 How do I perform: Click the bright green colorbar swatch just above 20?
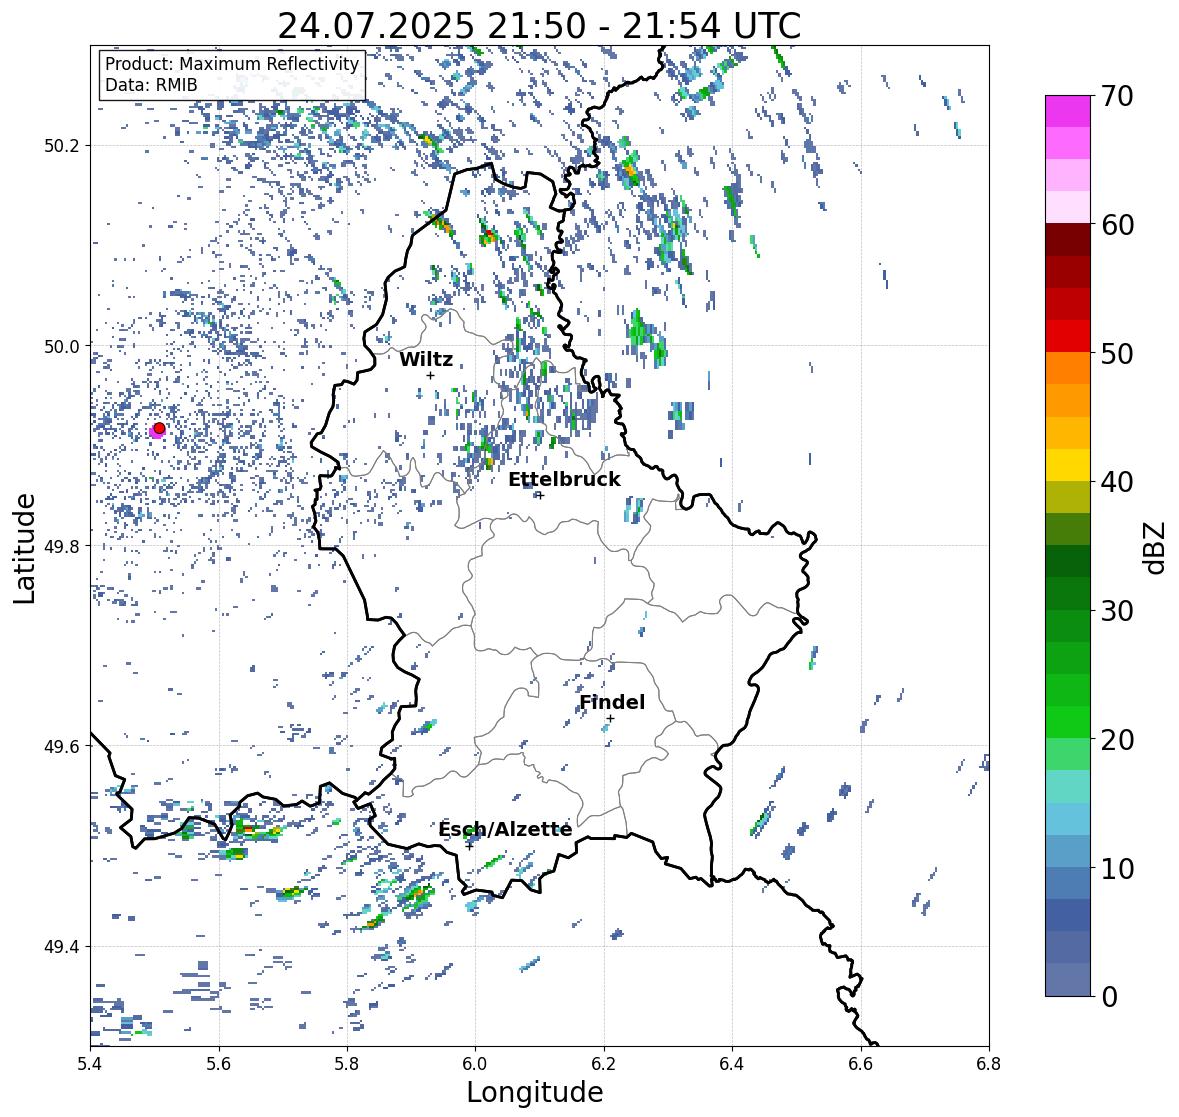[x=1068, y=722]
